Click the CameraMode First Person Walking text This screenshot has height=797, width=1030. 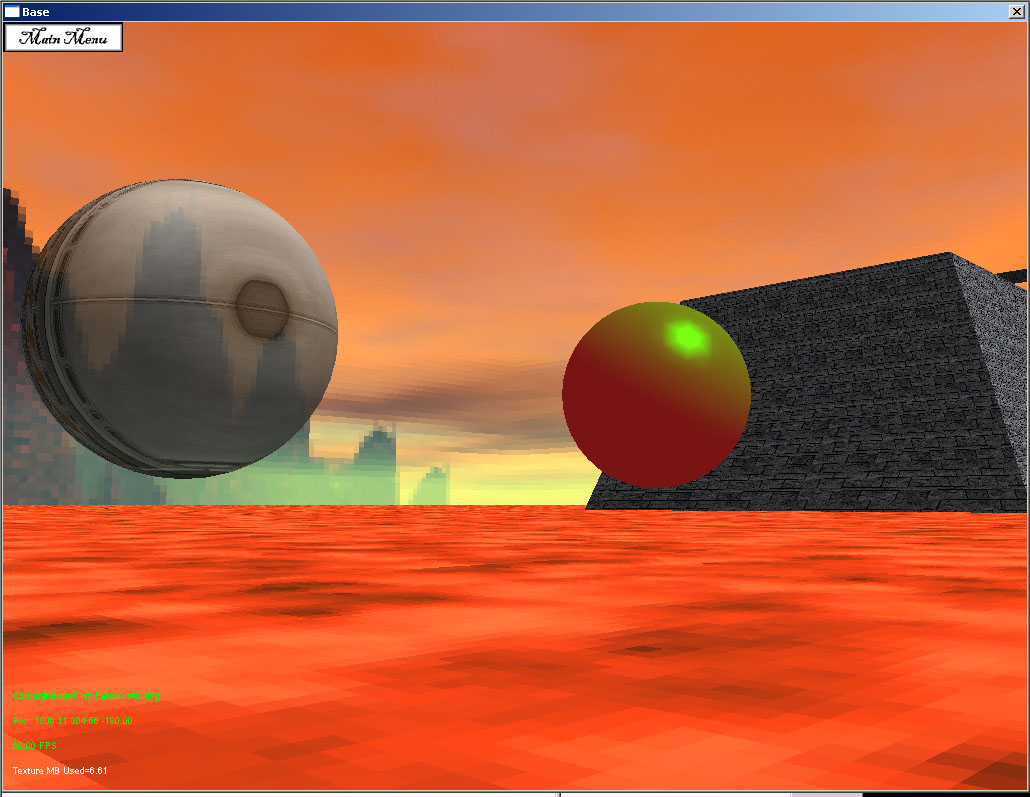[87, 695]
